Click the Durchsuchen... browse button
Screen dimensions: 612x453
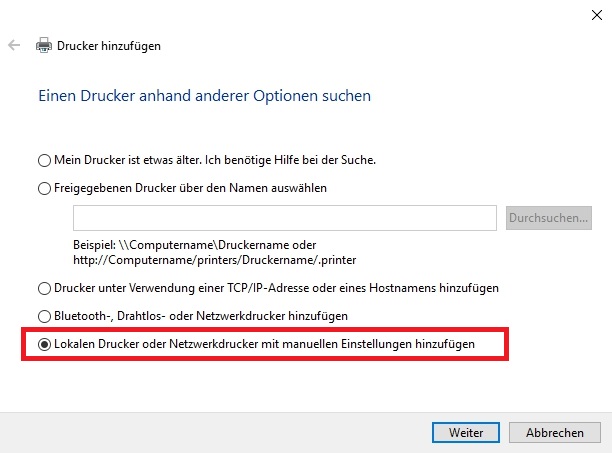[x=549, y=218]
